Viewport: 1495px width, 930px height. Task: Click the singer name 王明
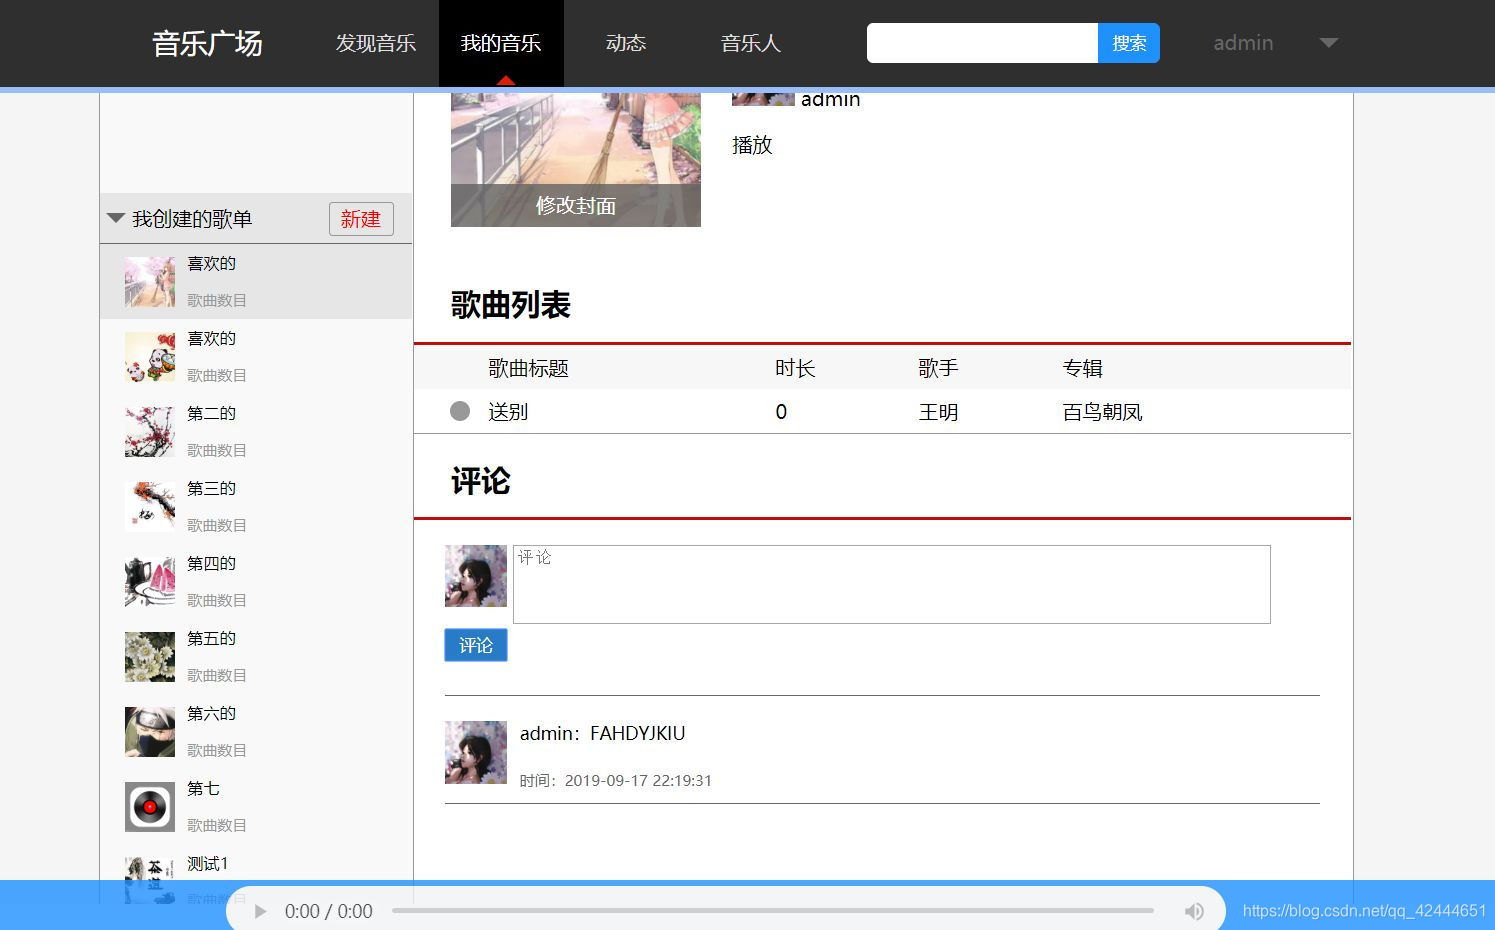coord(938,412)
